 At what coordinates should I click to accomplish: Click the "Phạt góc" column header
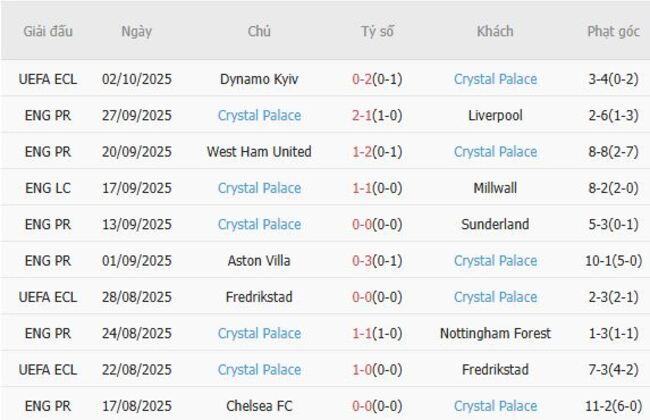coord(613,31)
